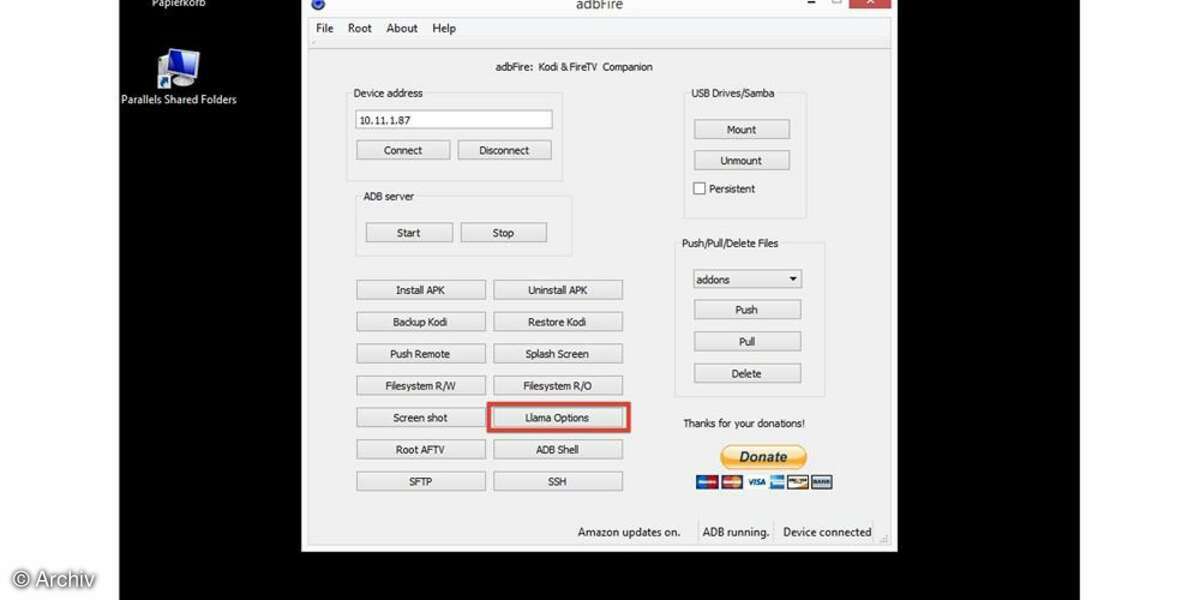Click the SFTP button
This screenshot has width=1200, height=600.
click(421, 481)
